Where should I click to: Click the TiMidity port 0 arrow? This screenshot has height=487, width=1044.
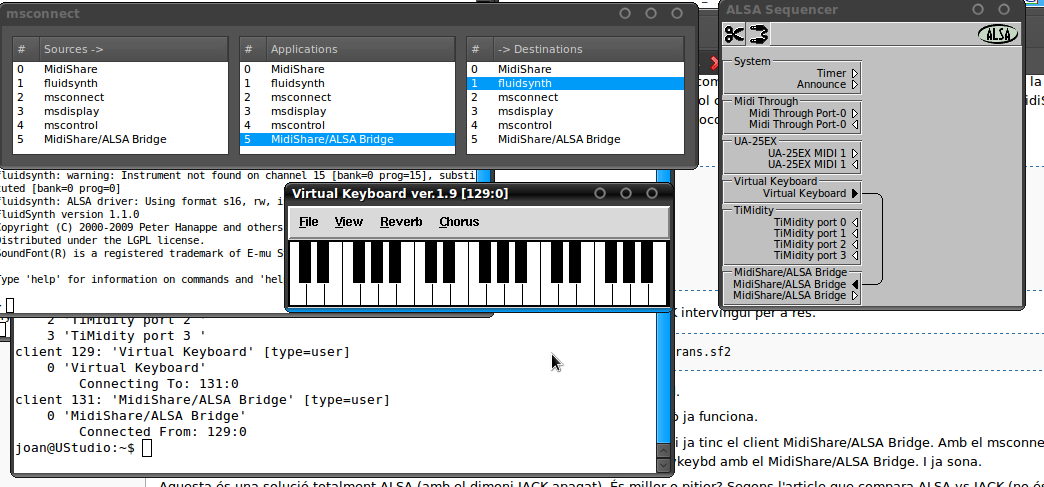855,222
